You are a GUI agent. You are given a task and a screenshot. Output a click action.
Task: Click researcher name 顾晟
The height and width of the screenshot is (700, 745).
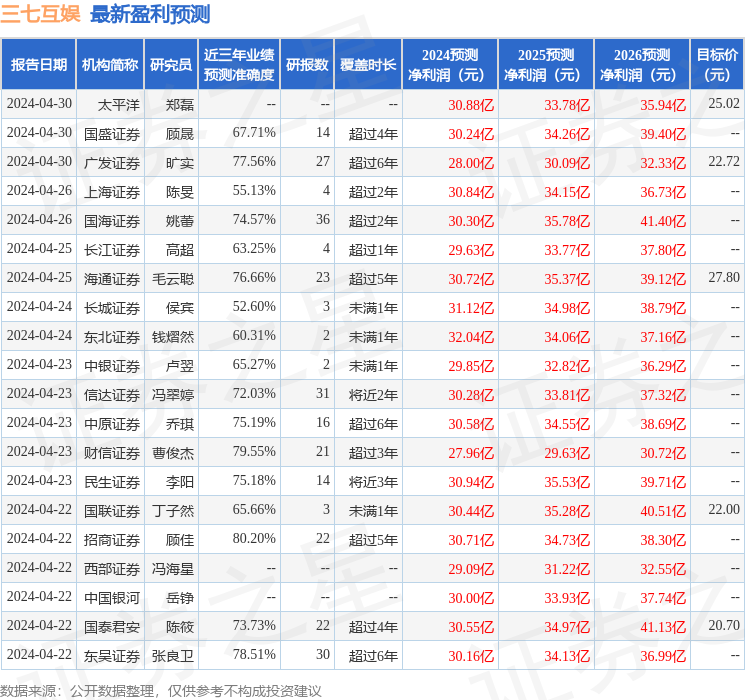(180, 134)
